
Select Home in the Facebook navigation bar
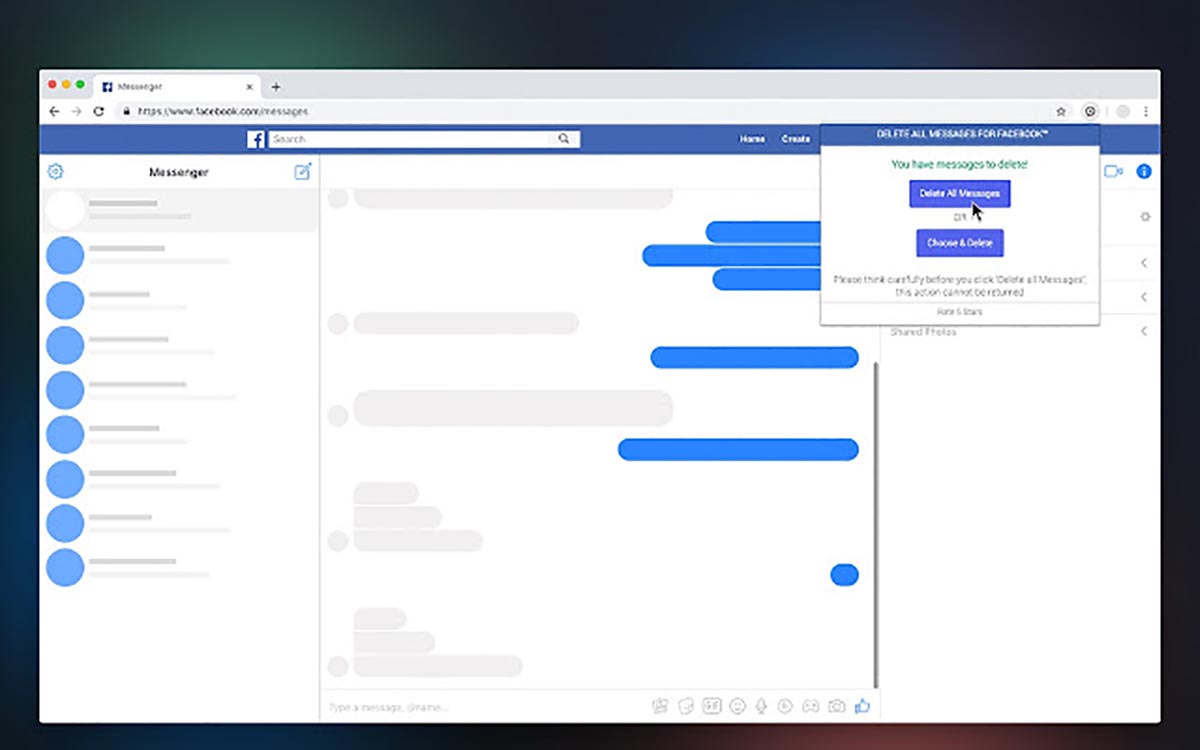752,139
